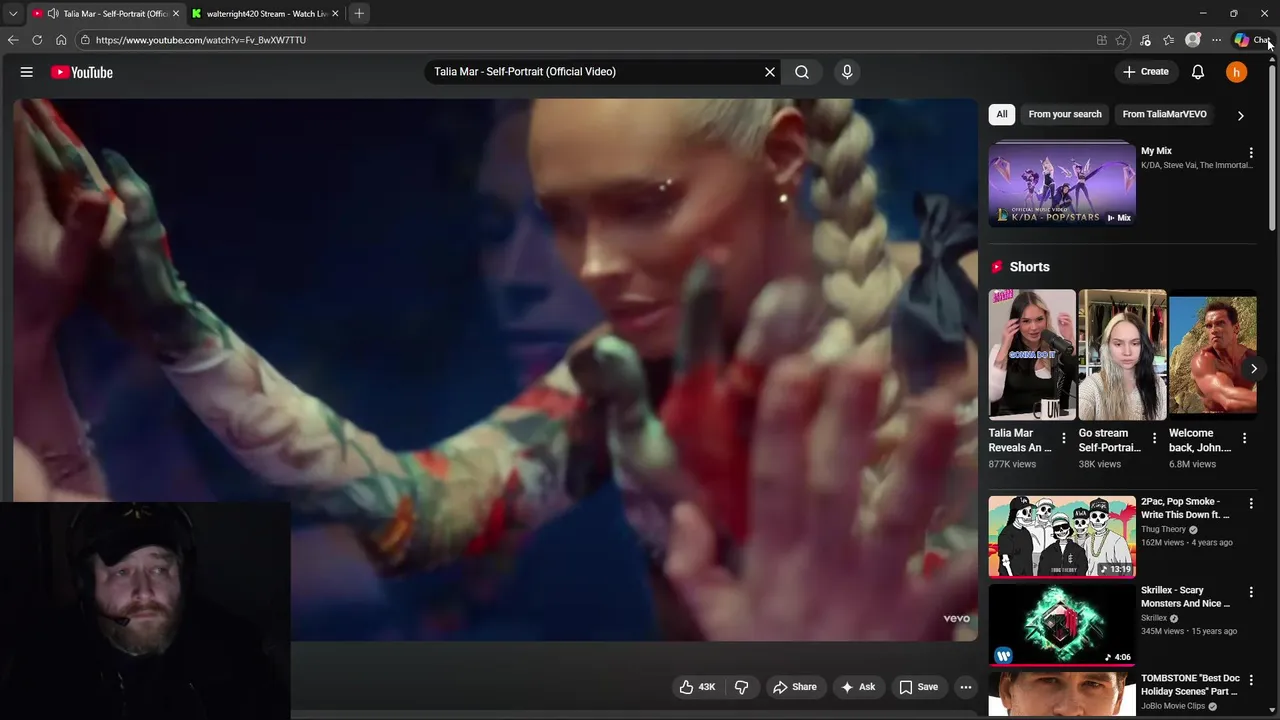Close the walterright420 Stream tab
1280x720 pixels.
pyautogui.click(x=335, y=13)
